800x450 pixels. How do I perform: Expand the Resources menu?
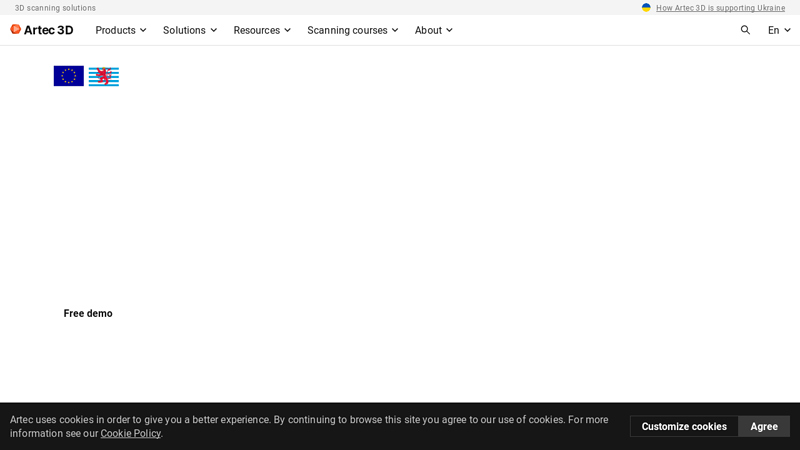tap(262, 30)
